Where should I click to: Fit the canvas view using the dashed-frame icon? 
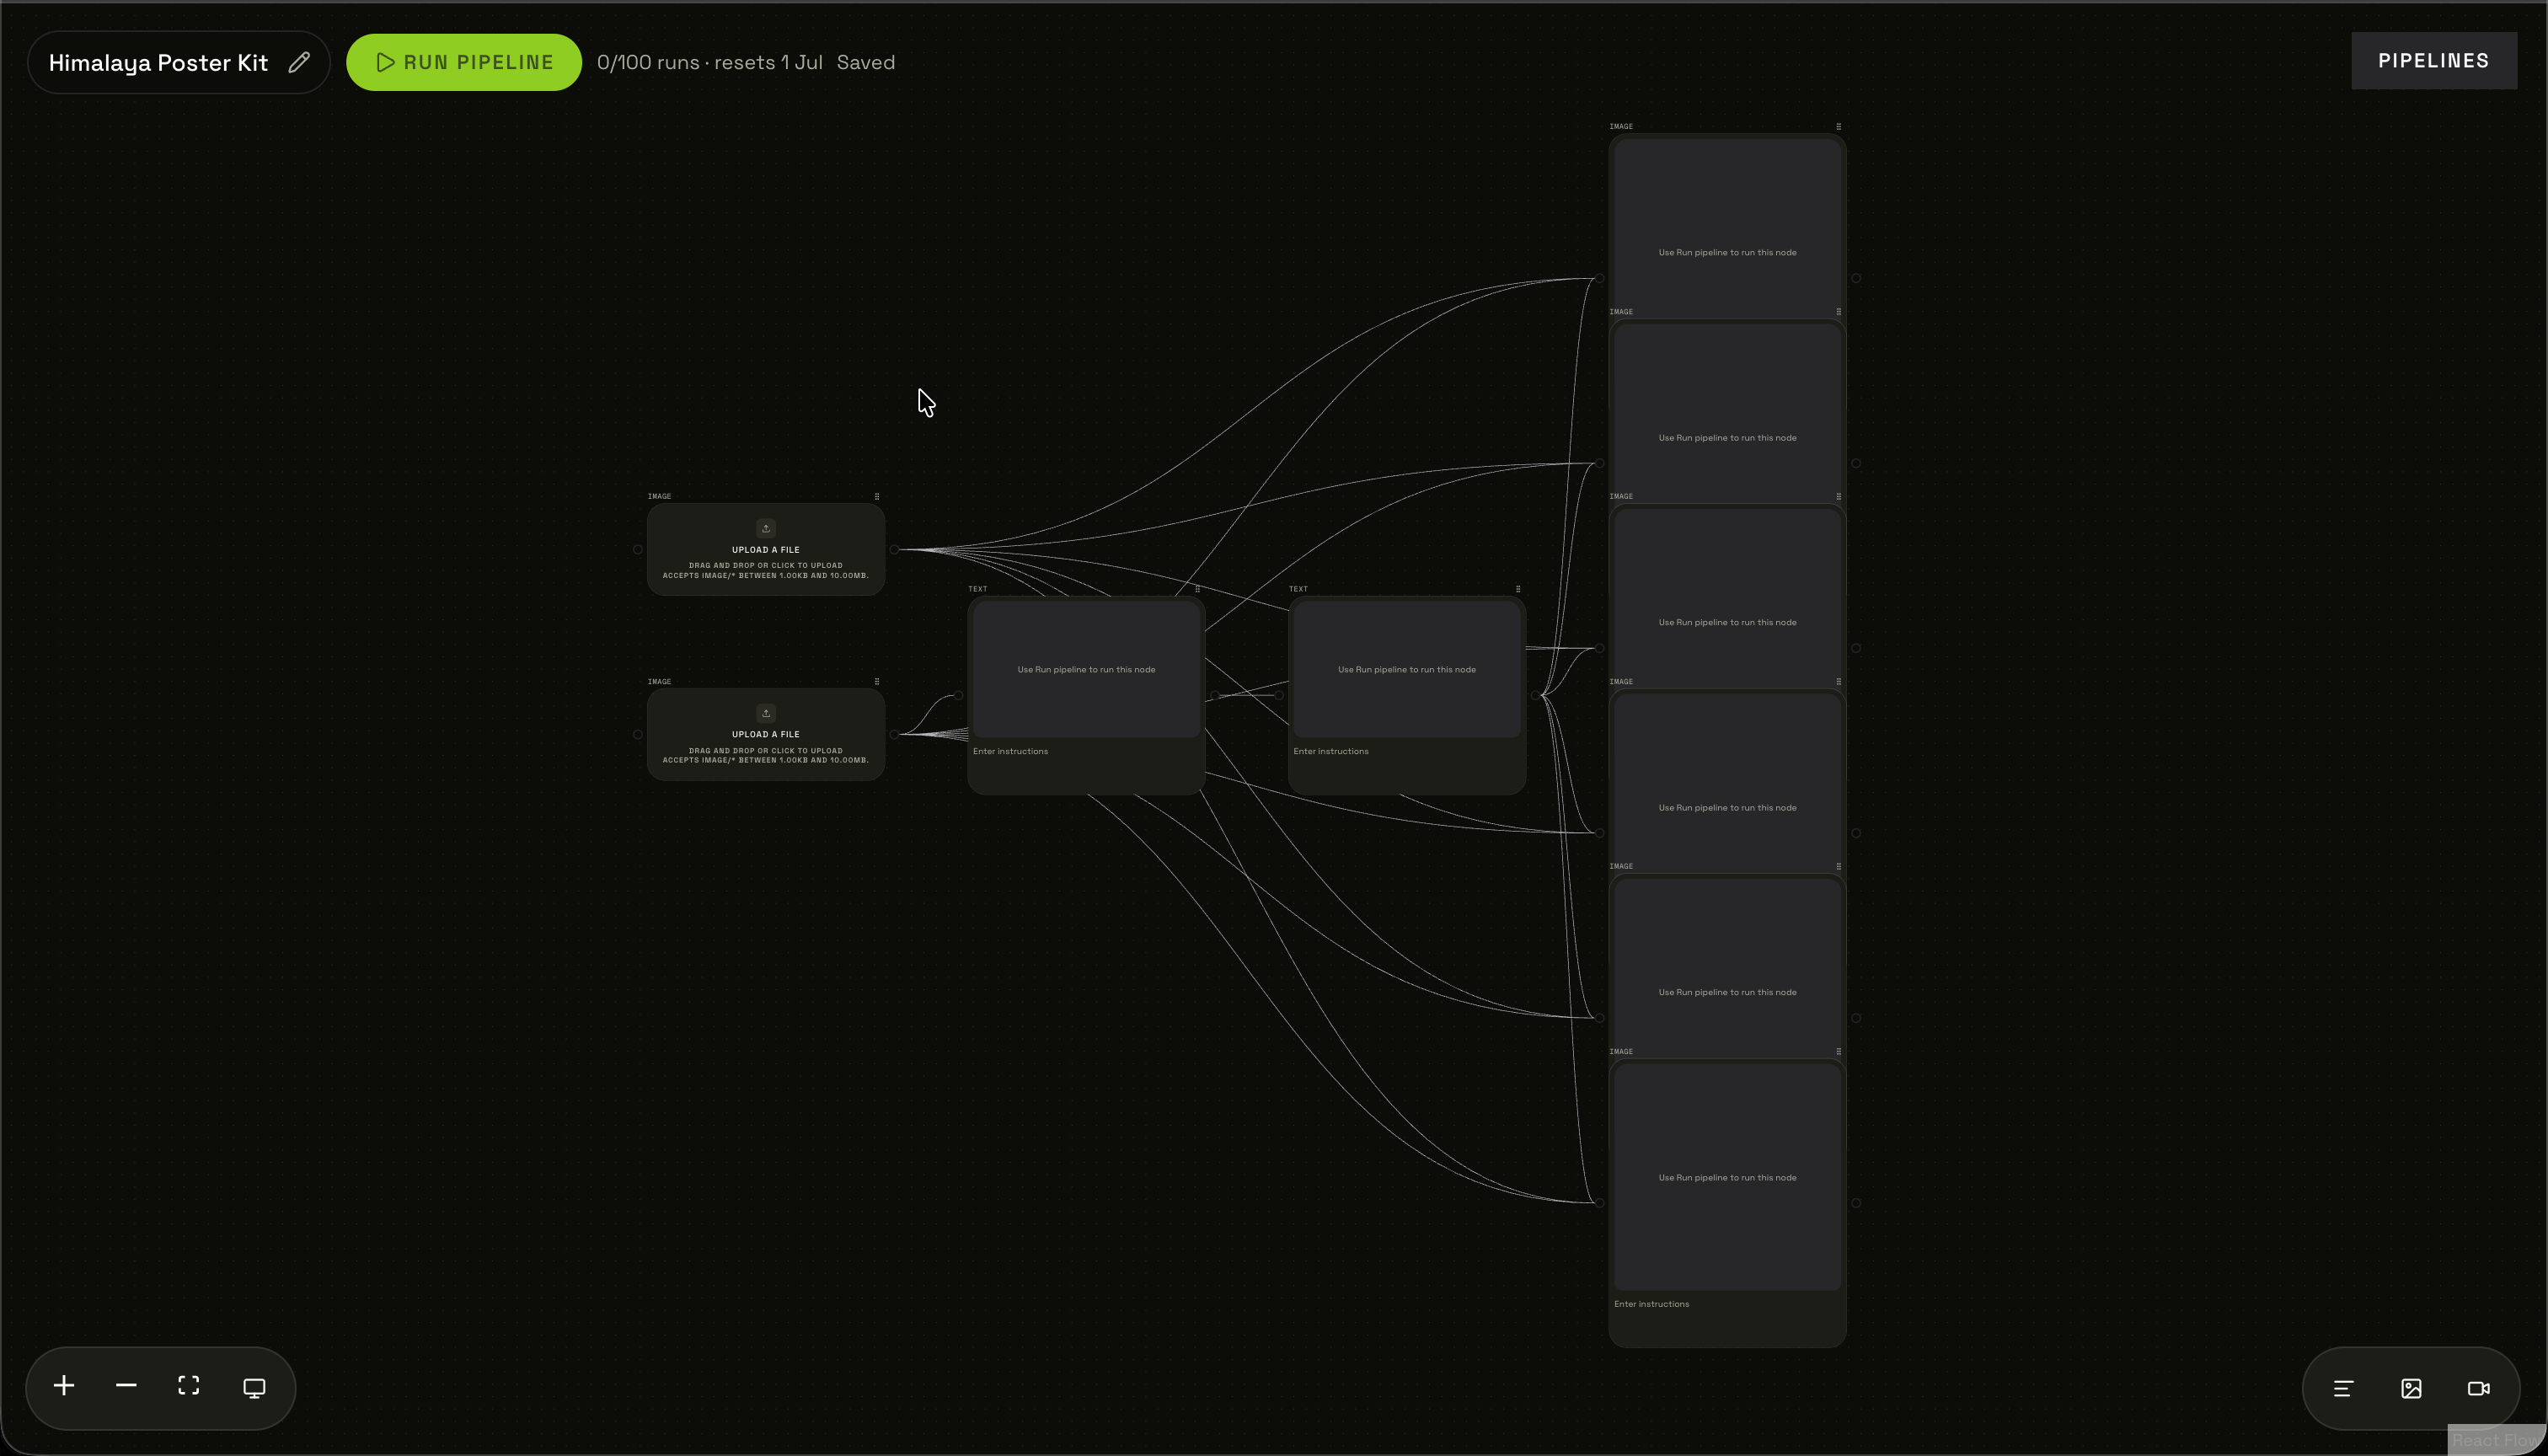point(189,1386)
